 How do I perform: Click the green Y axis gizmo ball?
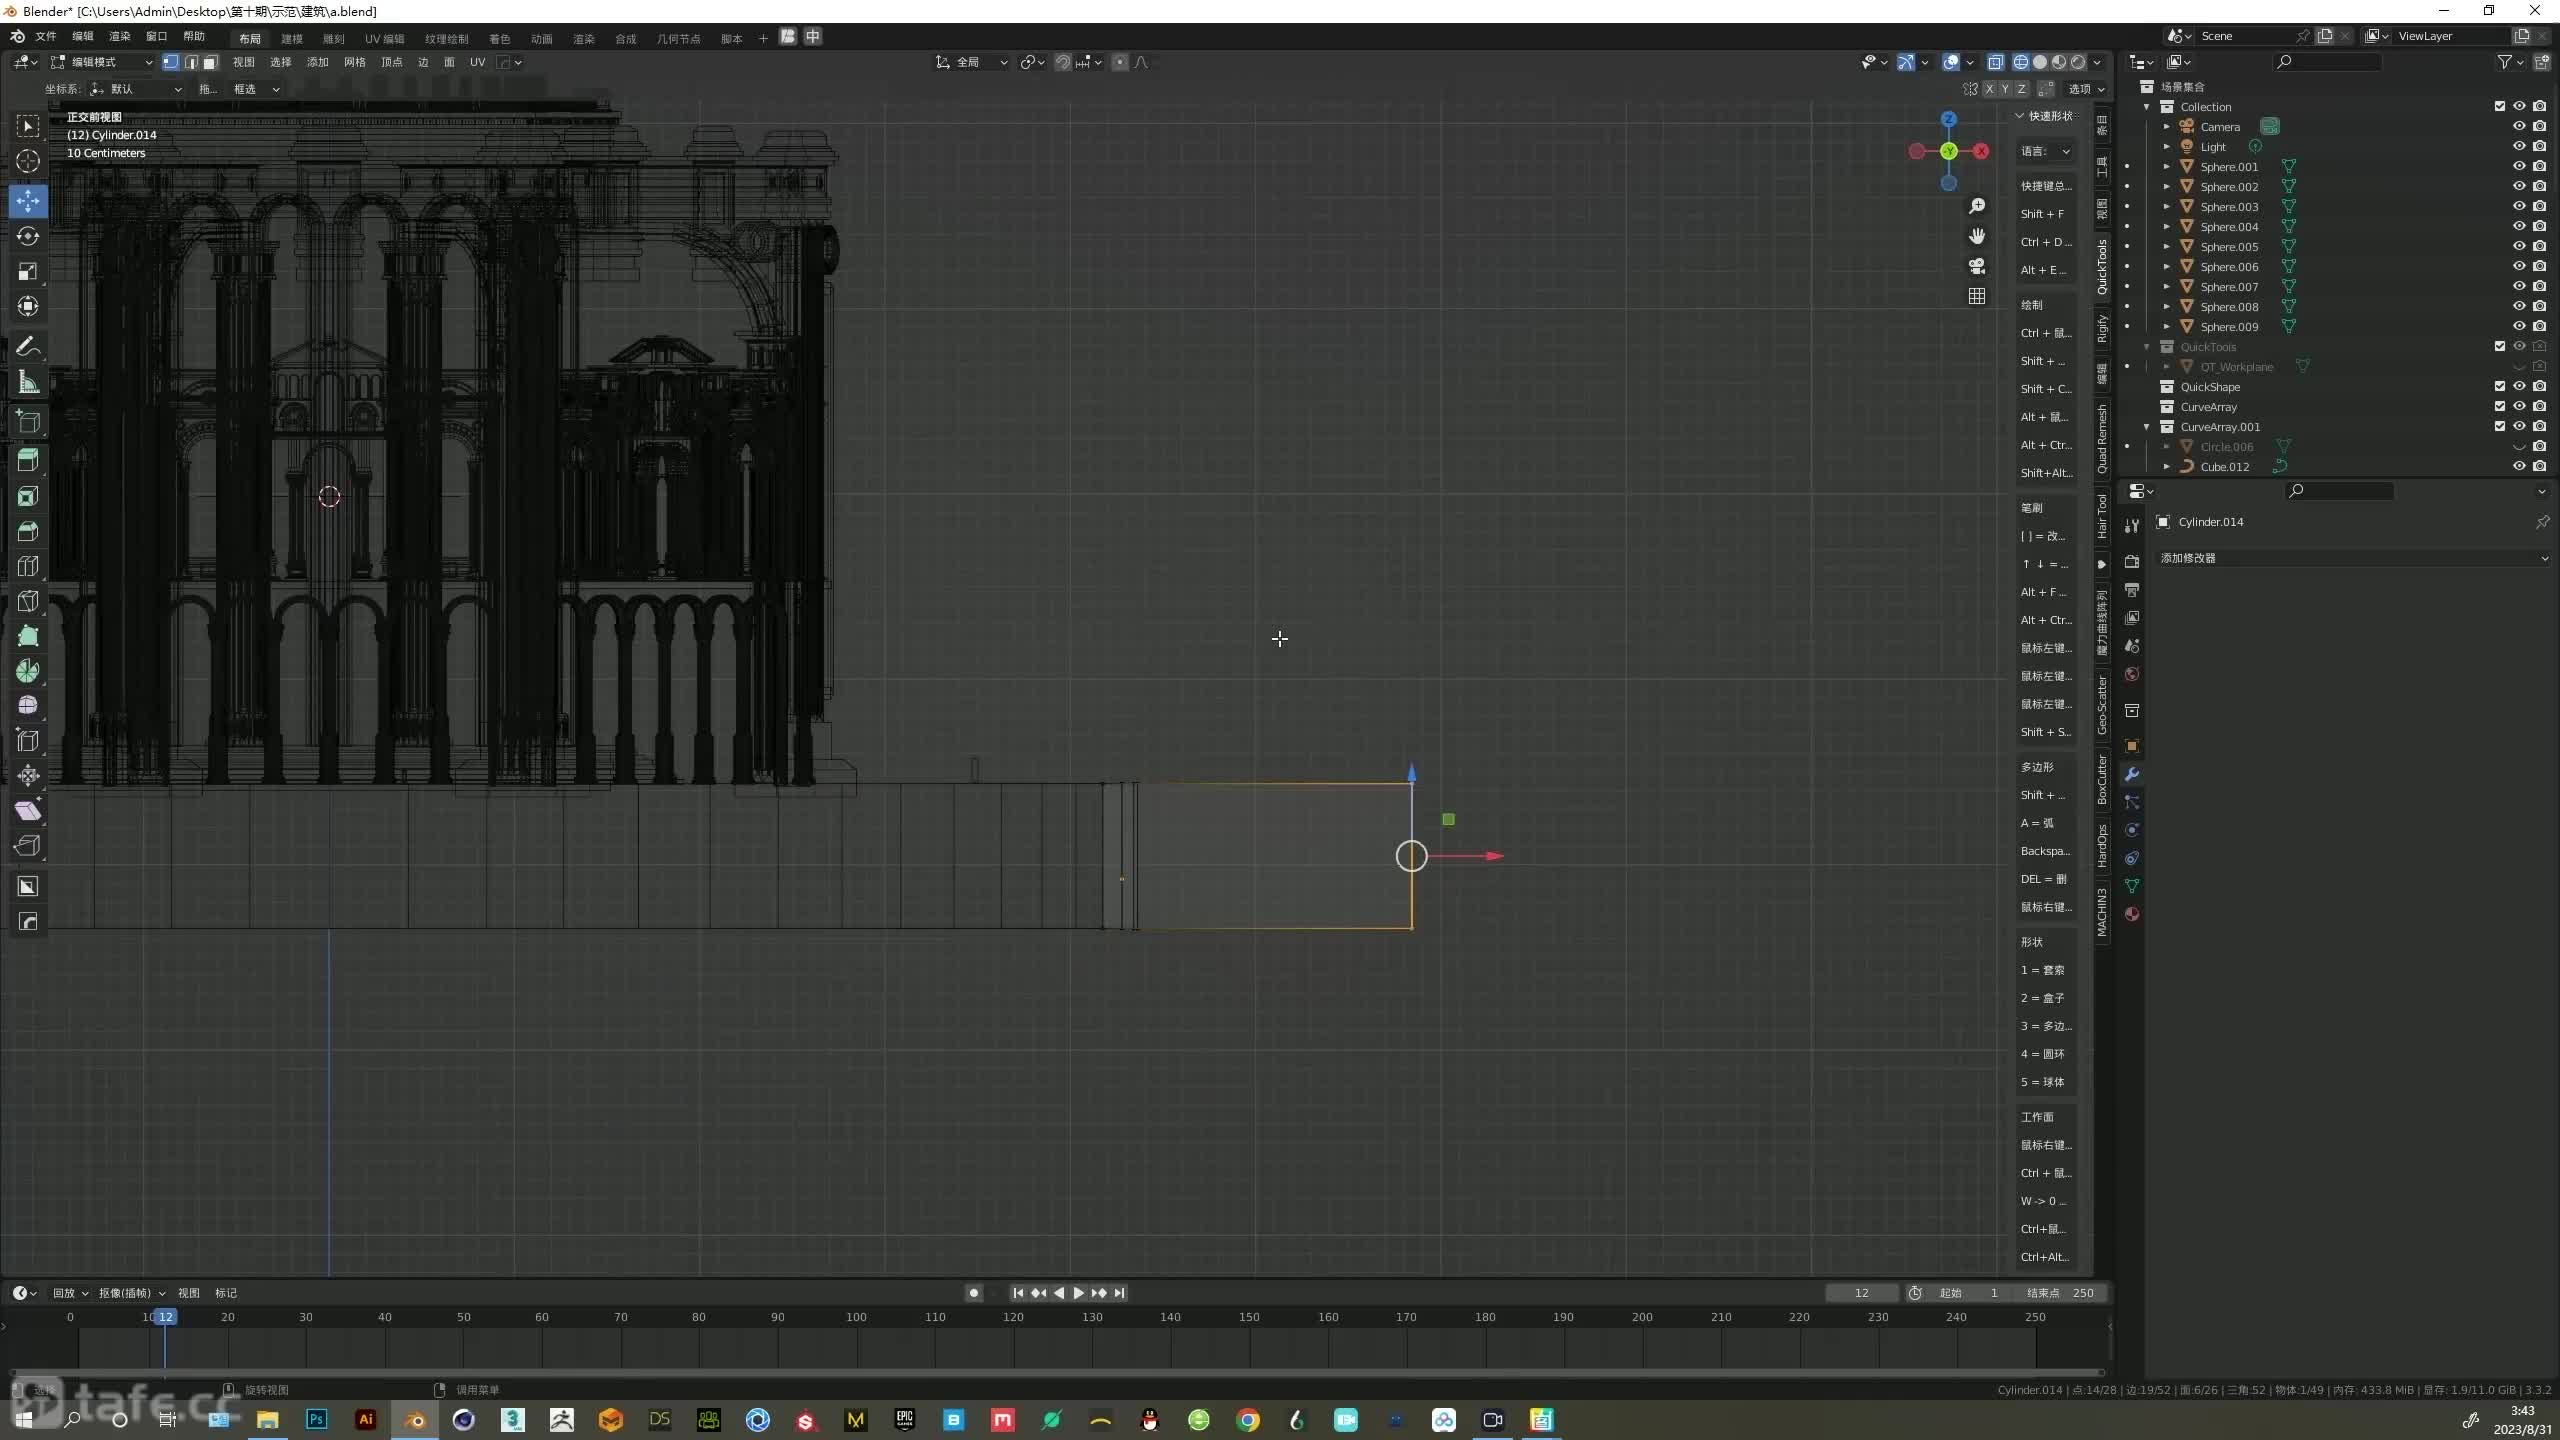[1949, 151]
